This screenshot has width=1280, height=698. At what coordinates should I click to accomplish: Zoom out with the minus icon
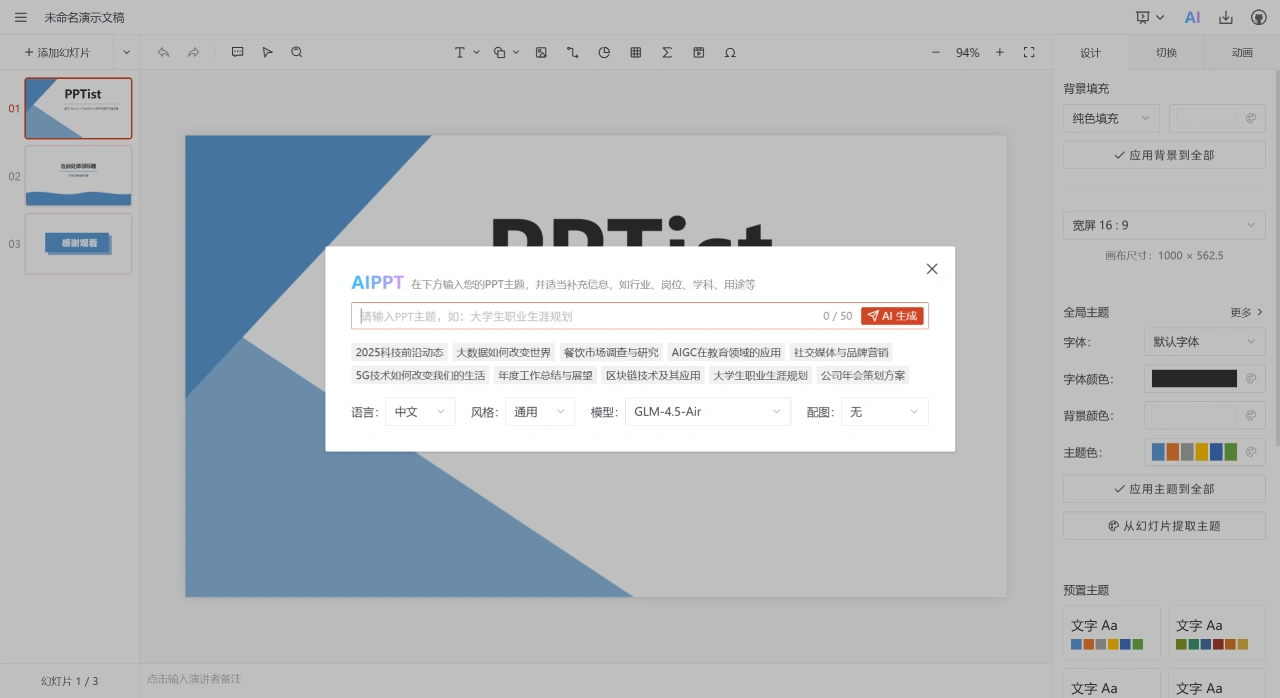(x=936, y=52)
